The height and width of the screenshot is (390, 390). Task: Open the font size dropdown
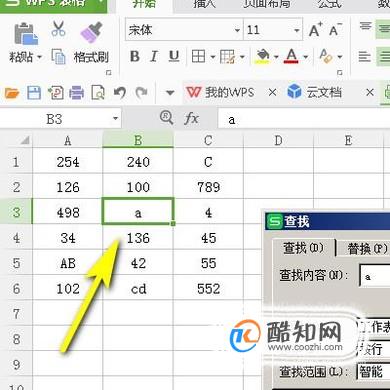coord(297,30)
